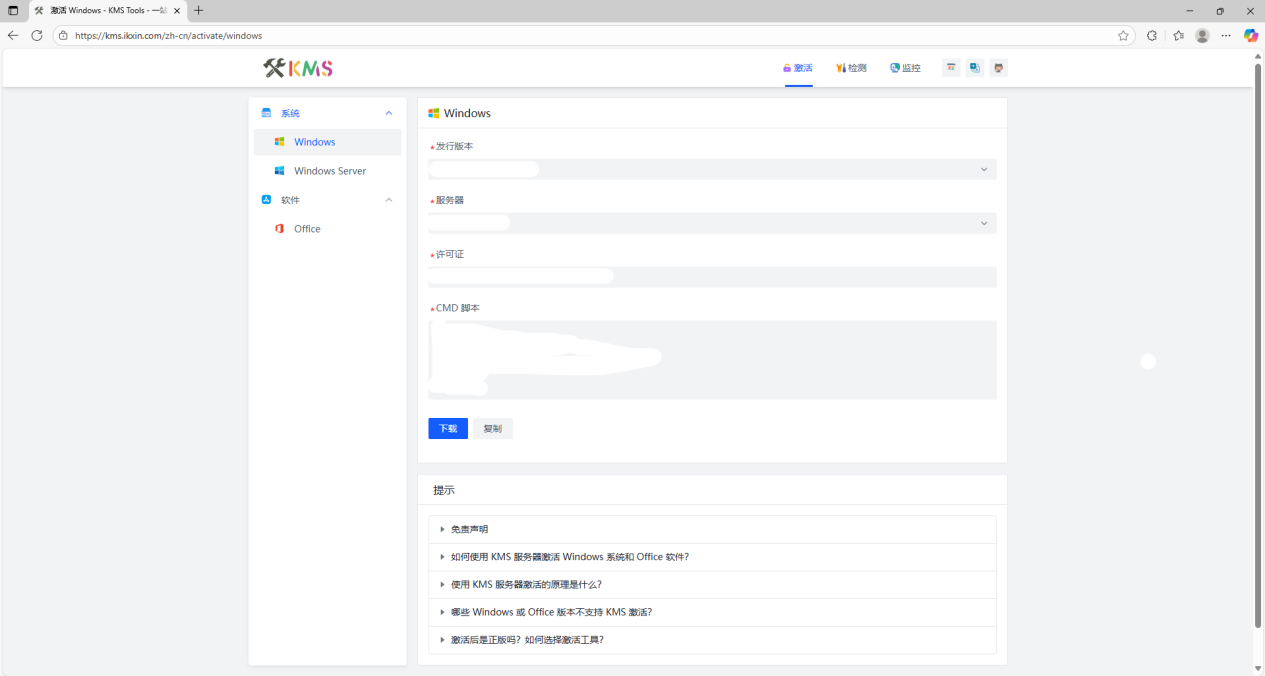The height and width of the screenshot is (676, 1265).
Task: Open Edge settings and more menu
Action: (1226, 35)
